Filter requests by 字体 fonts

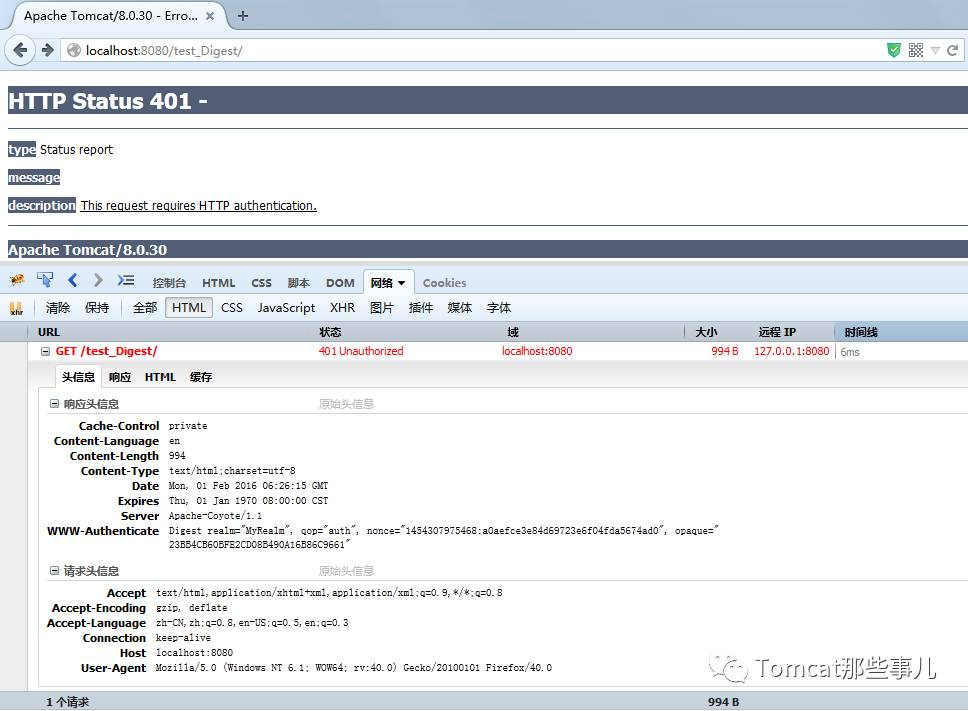pos(499,307)
